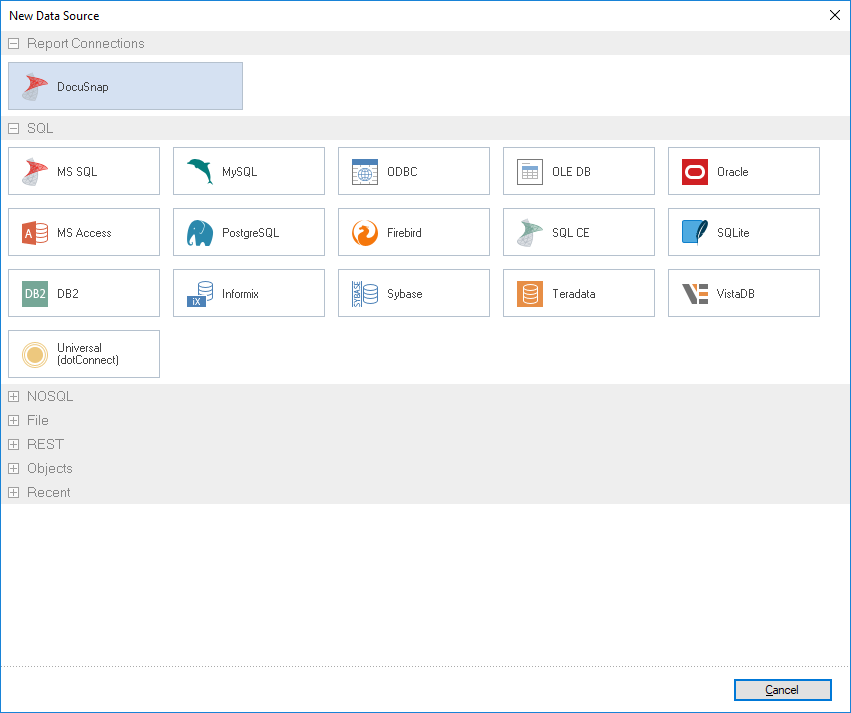
Task: Click the Informix label text
Action: point(240,294)
